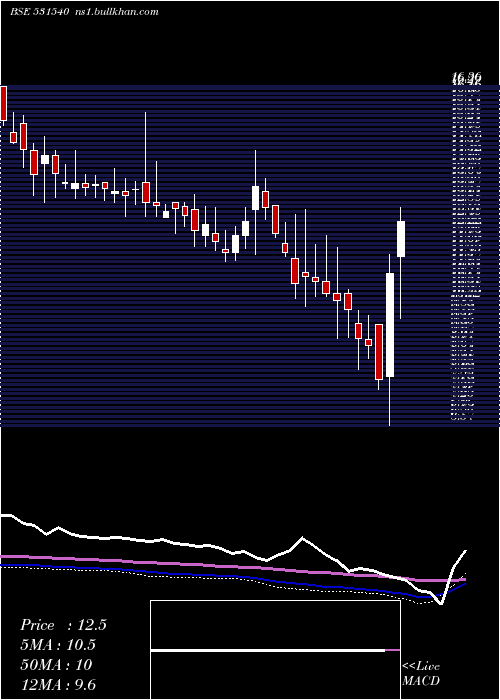
Task: Click the "5MA : 10.5" value
Action: click(x=58, y=645)
